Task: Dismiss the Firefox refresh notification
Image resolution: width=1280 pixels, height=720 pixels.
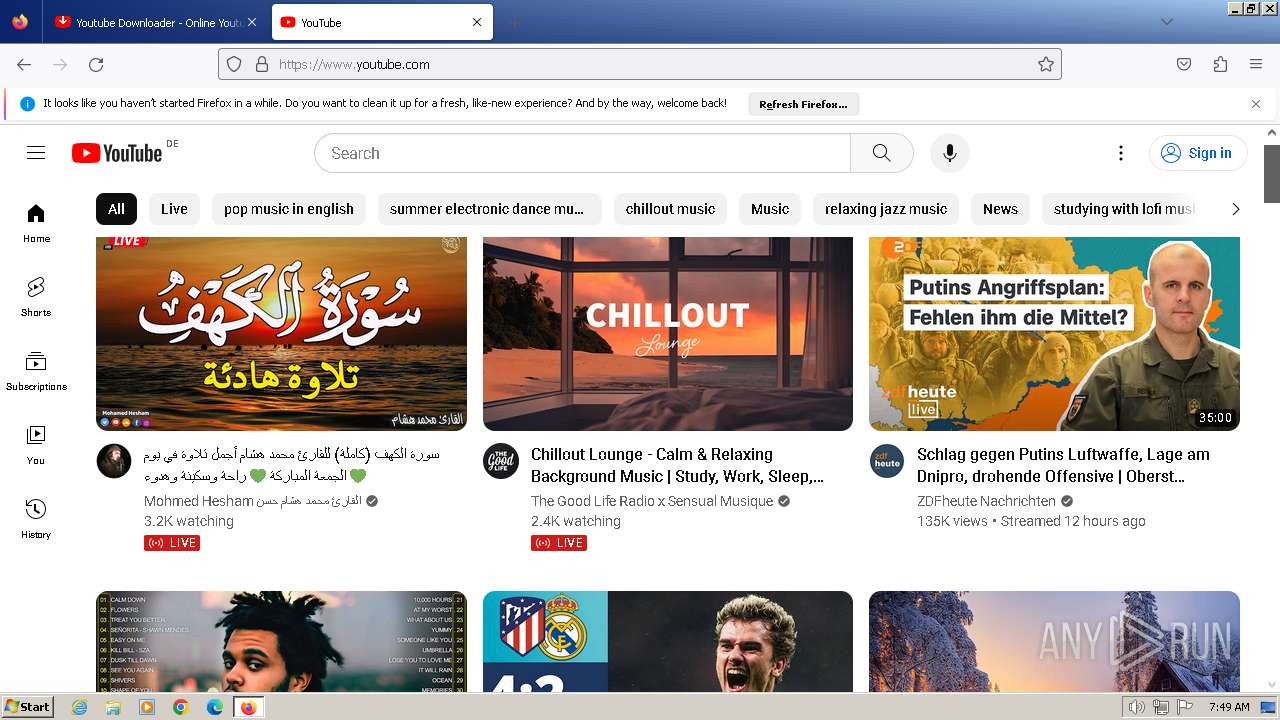Action: click(1256, 104)
